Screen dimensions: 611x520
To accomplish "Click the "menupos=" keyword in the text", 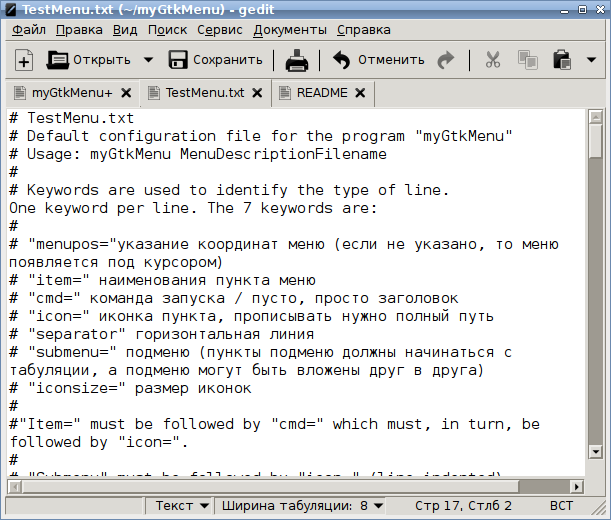I will coord(72,244).
